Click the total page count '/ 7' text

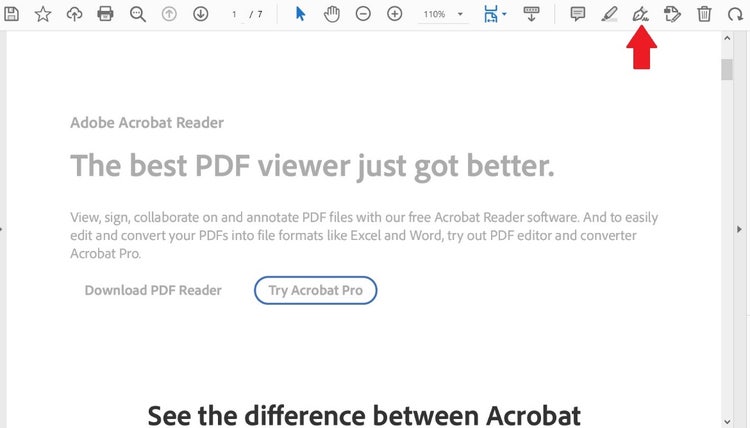tap(256, 14)
